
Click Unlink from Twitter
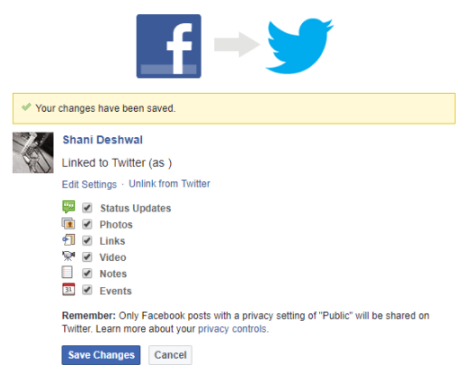point(169,184)
